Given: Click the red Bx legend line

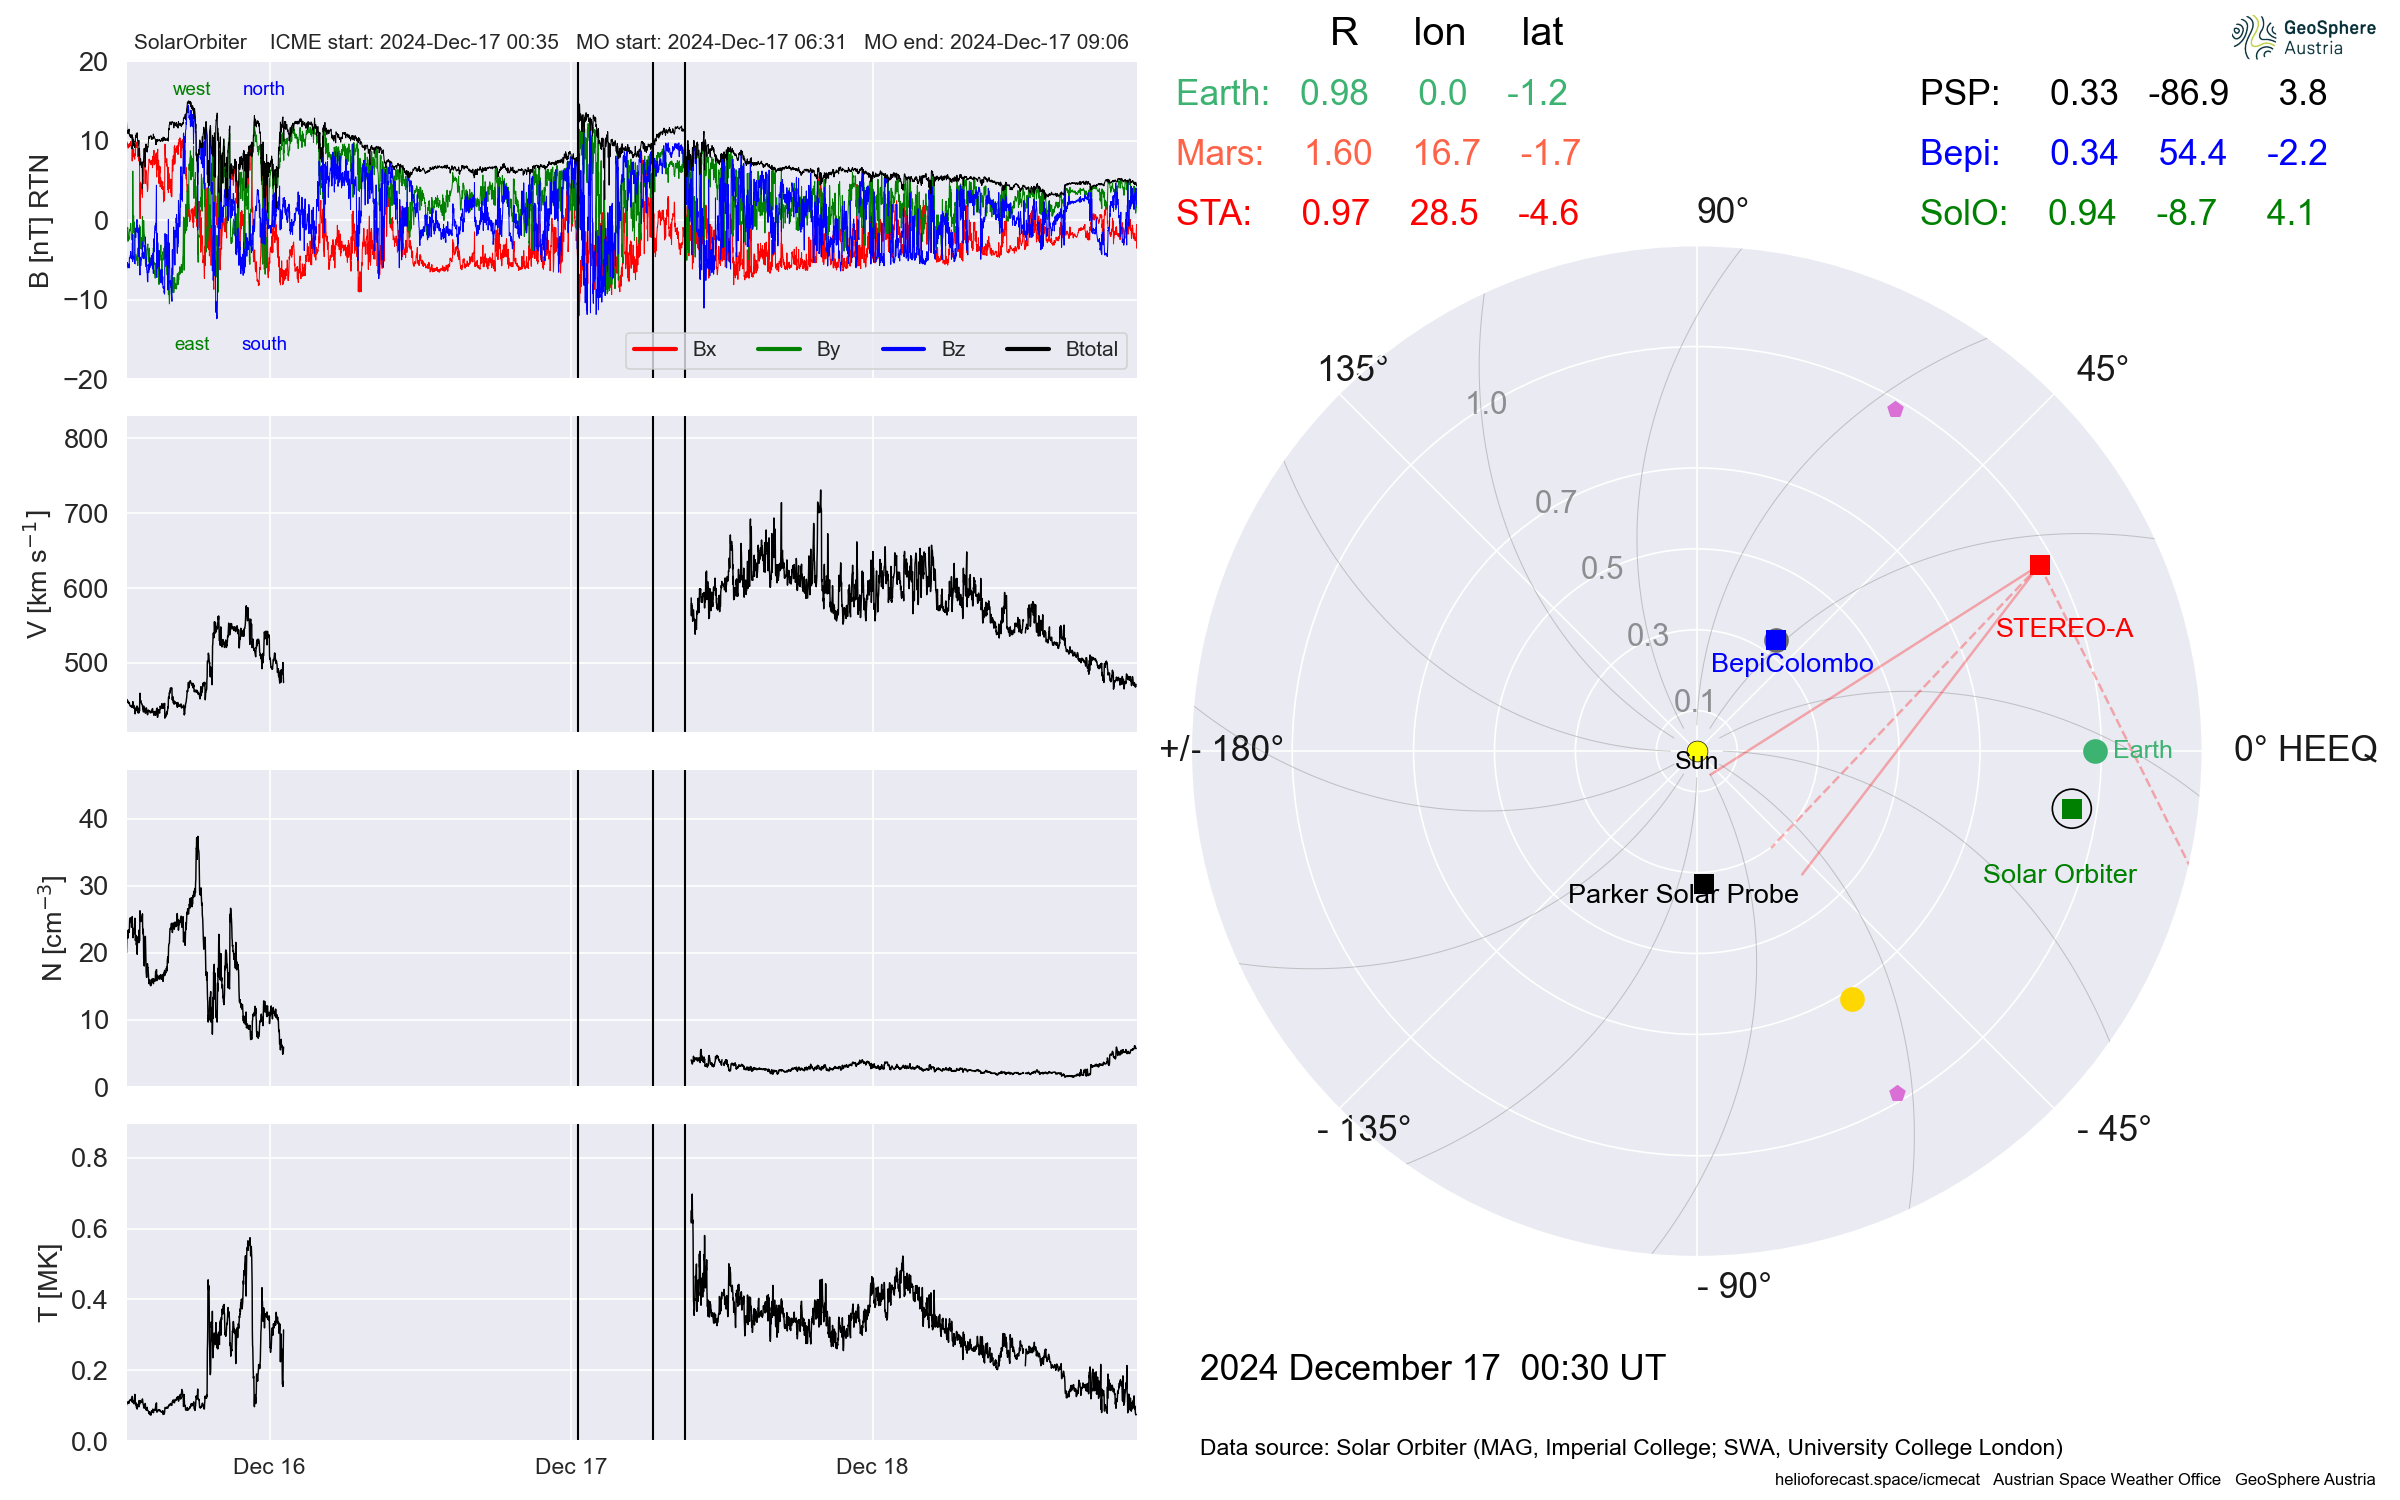Looking at the screenshot, I should point(655,349).
